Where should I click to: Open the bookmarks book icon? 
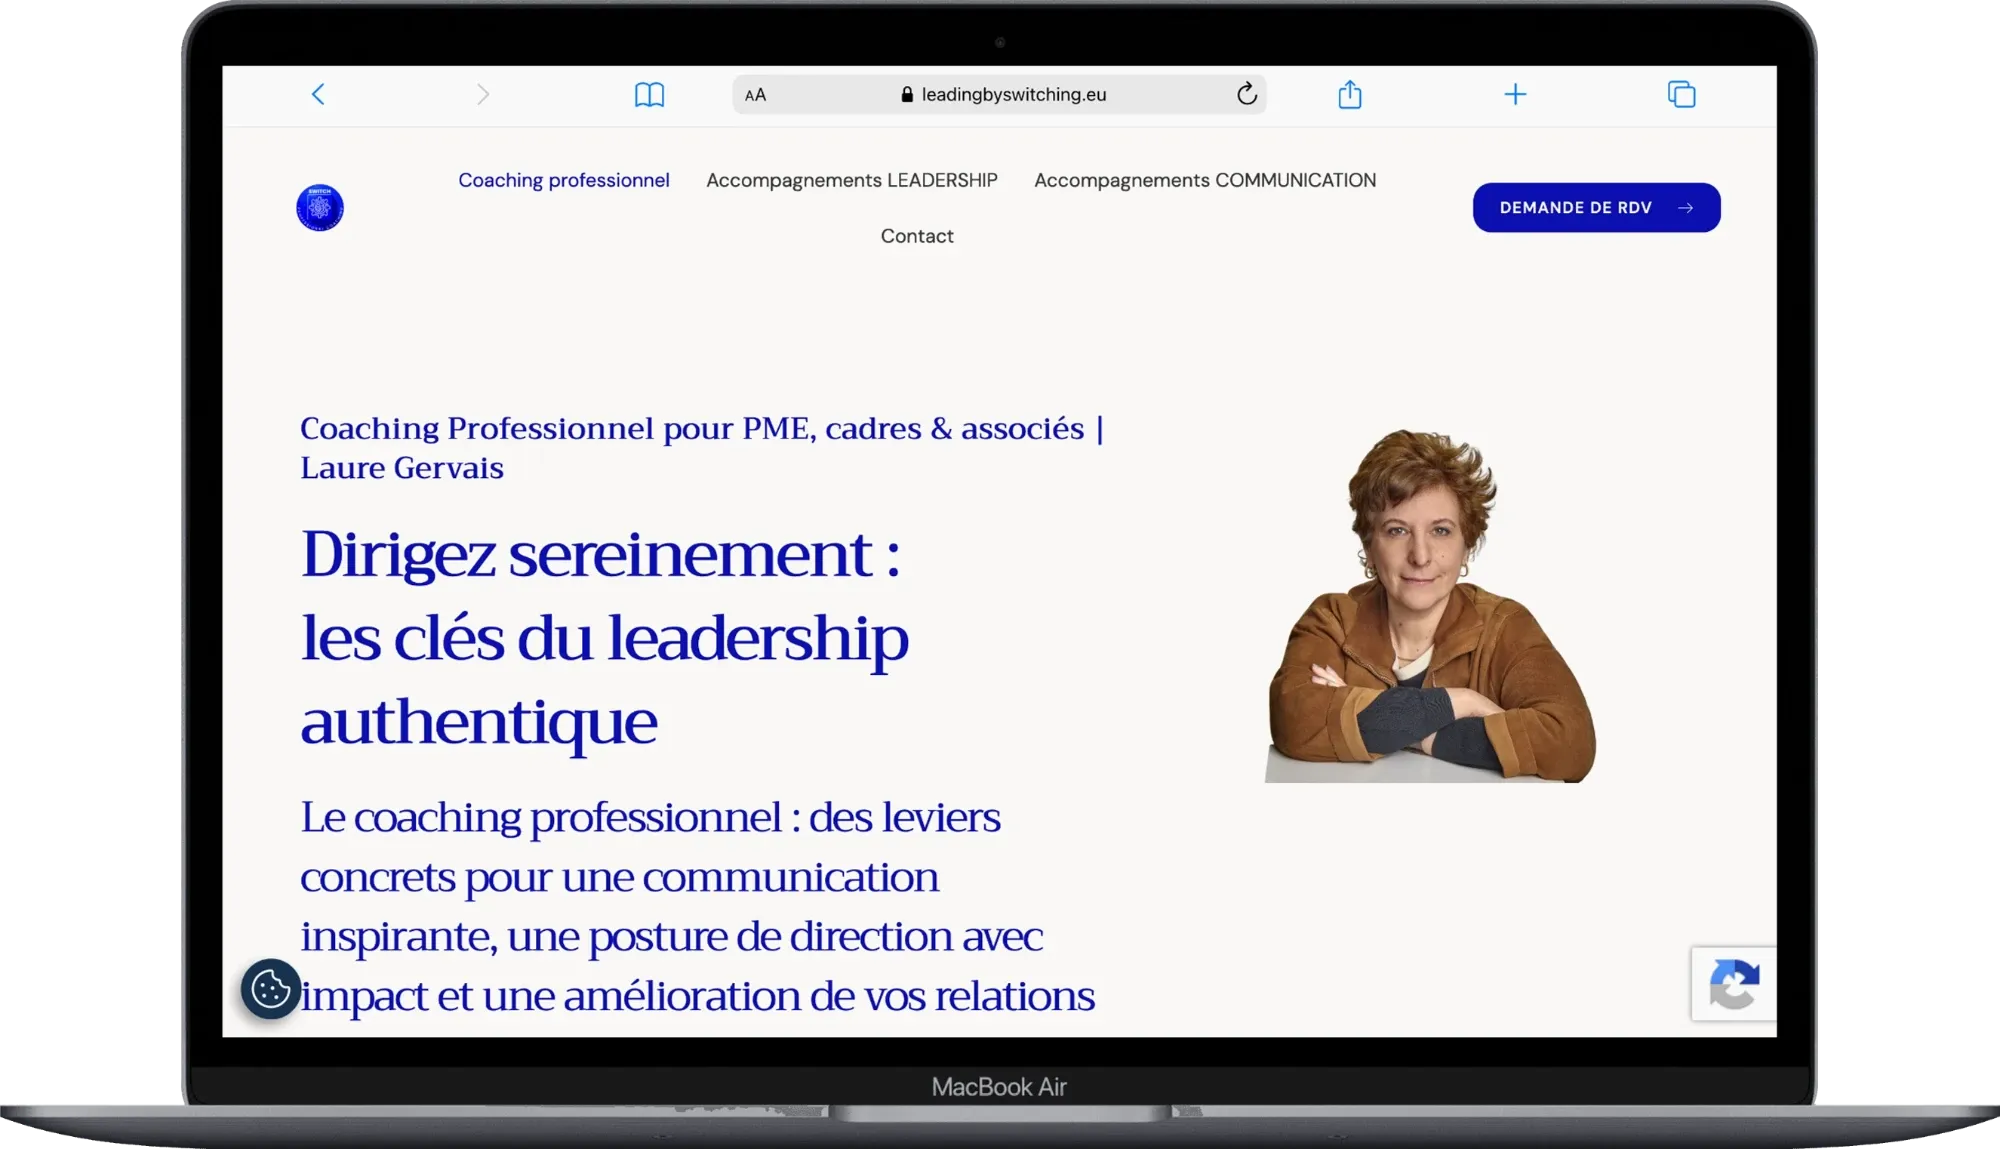[x=649, y=95]
